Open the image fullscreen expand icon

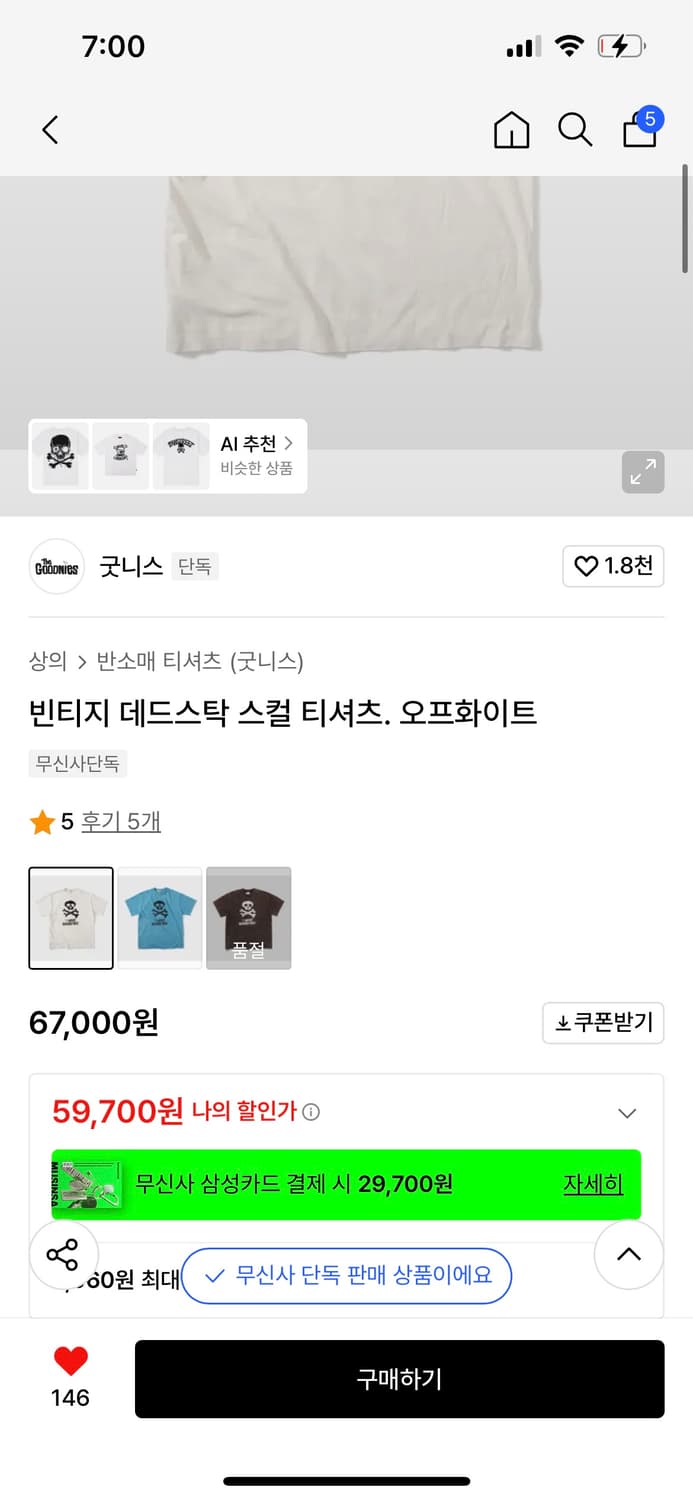pos(643,472)
